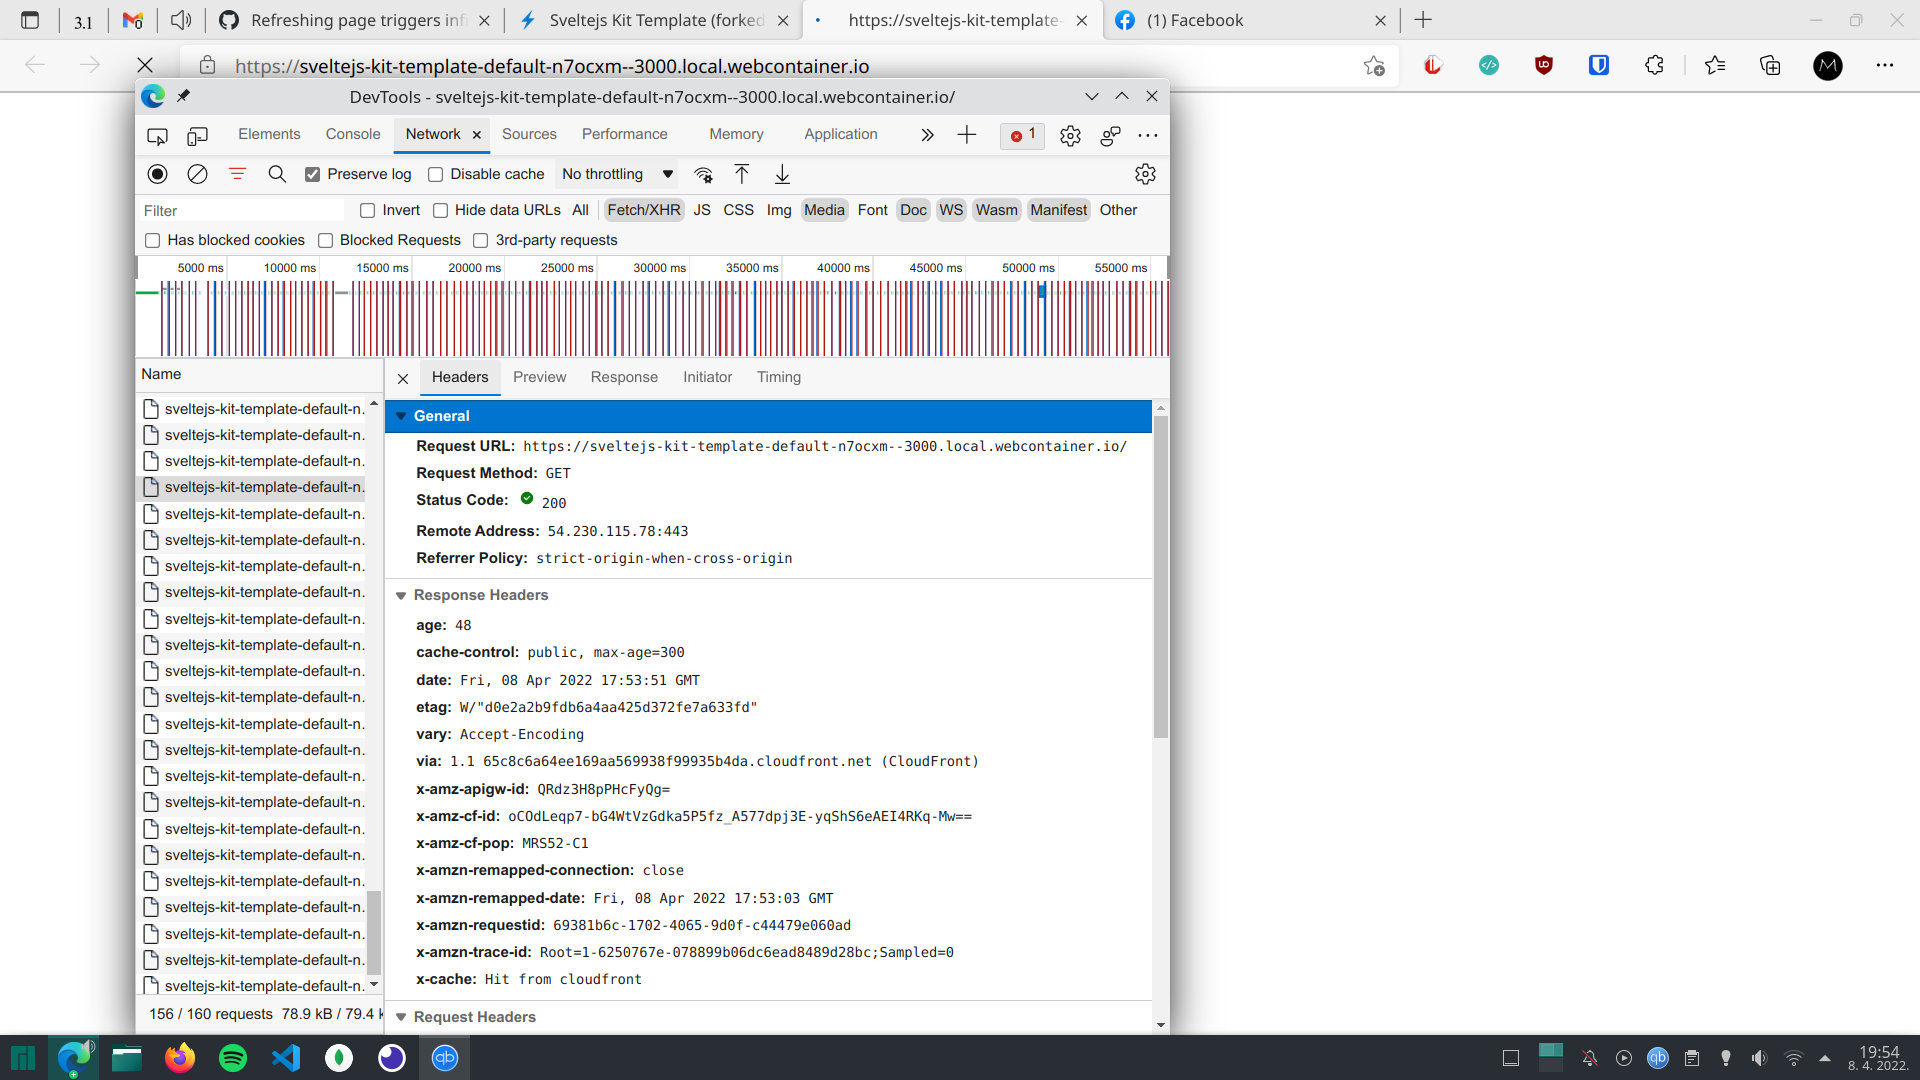The image size is (1920, 1080).
Task: Expand the Request Headers section
Action: pos(401,1017)
